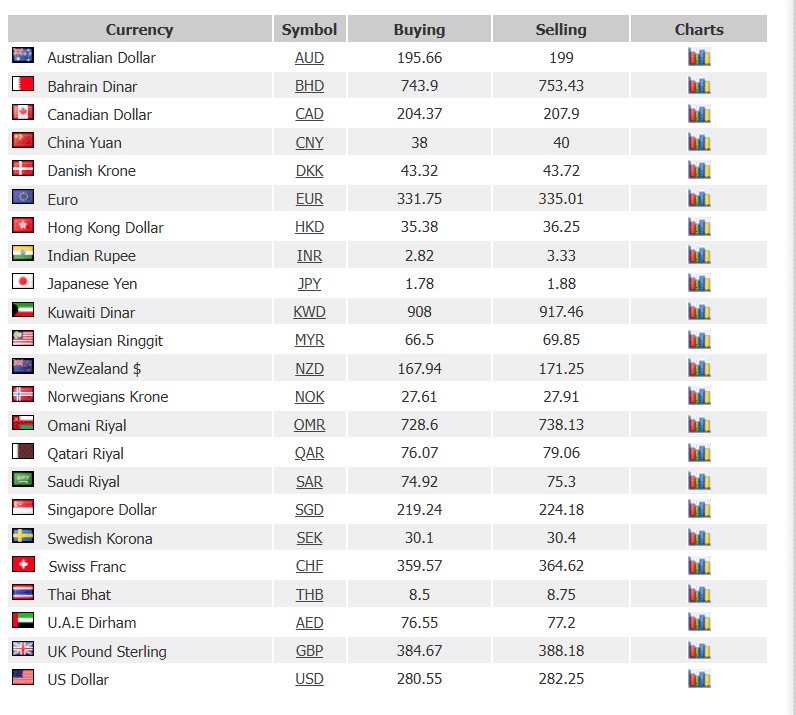Open the chart icon for Australian Dollar
Viewport: 796px width, 715px height.
[x=699, y=57]
